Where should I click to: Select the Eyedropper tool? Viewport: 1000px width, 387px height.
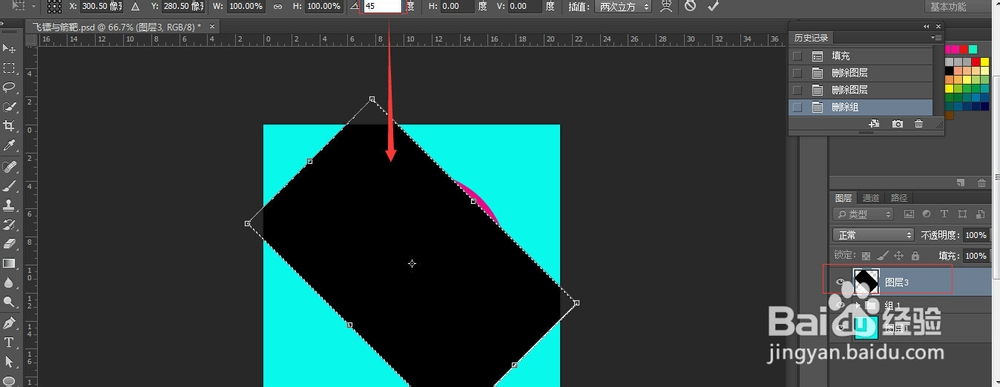(10, 146)
